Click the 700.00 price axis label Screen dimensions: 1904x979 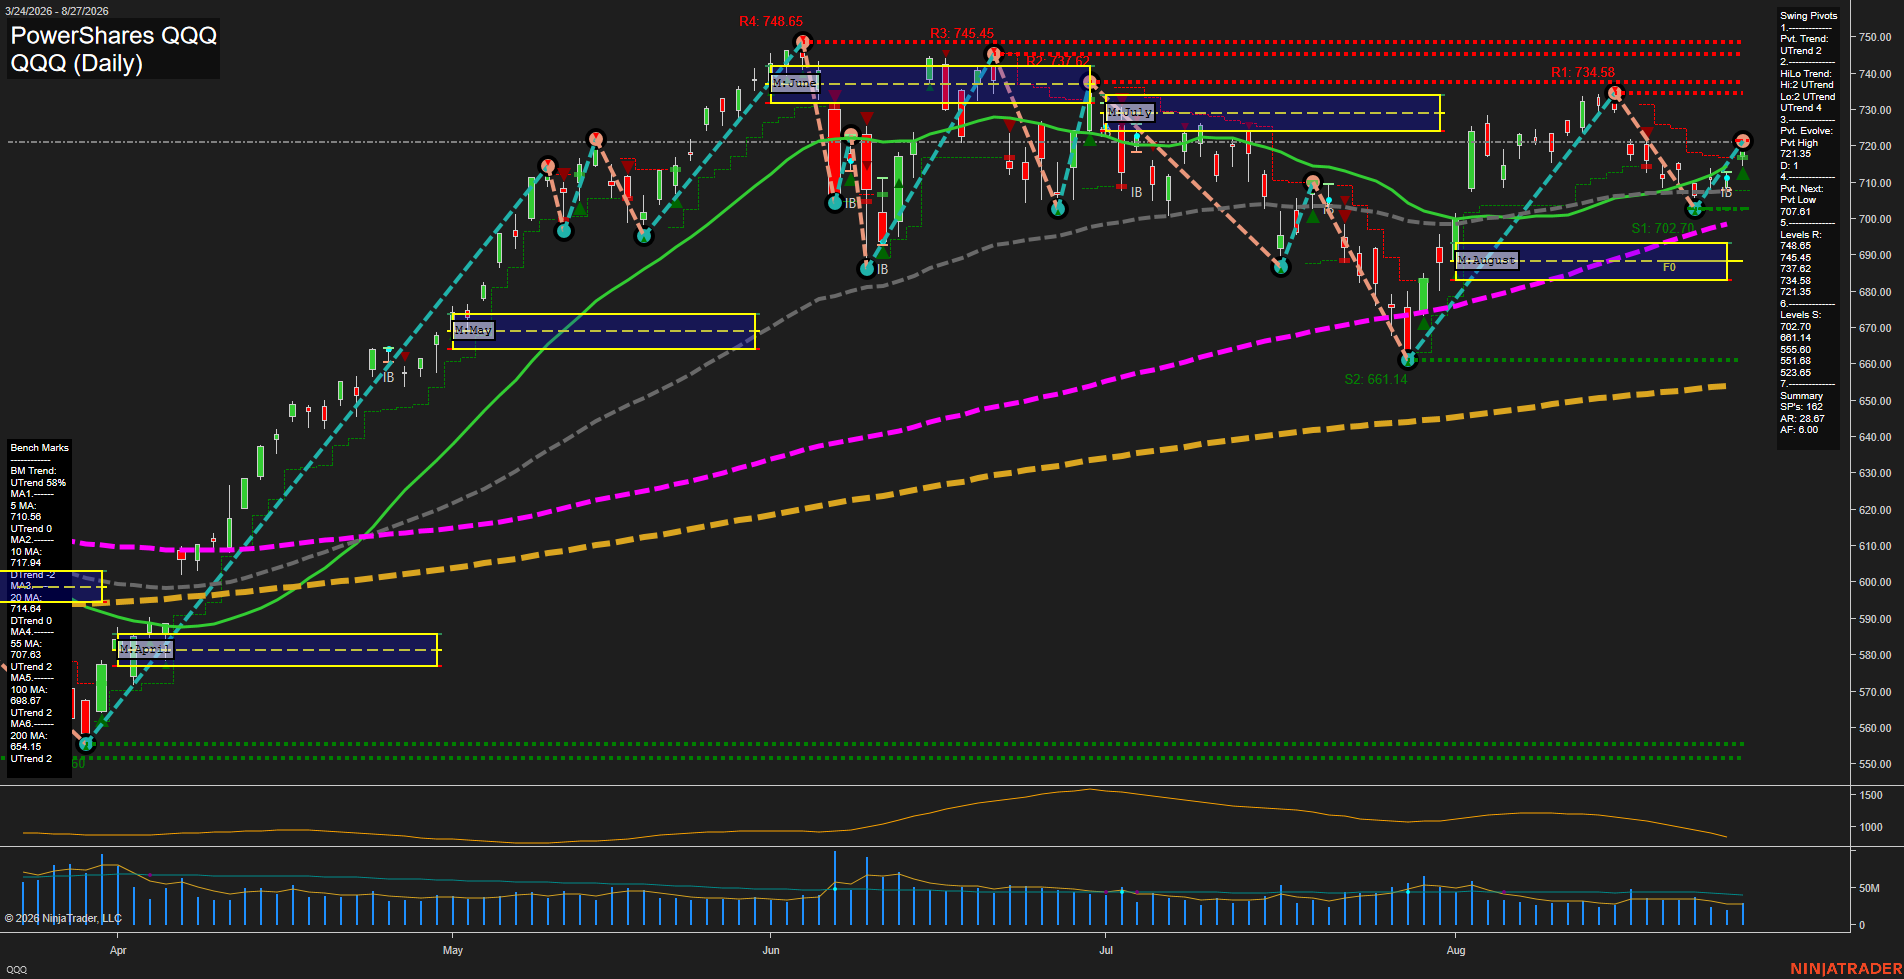pyautogui.click(x=1875, y=219)
